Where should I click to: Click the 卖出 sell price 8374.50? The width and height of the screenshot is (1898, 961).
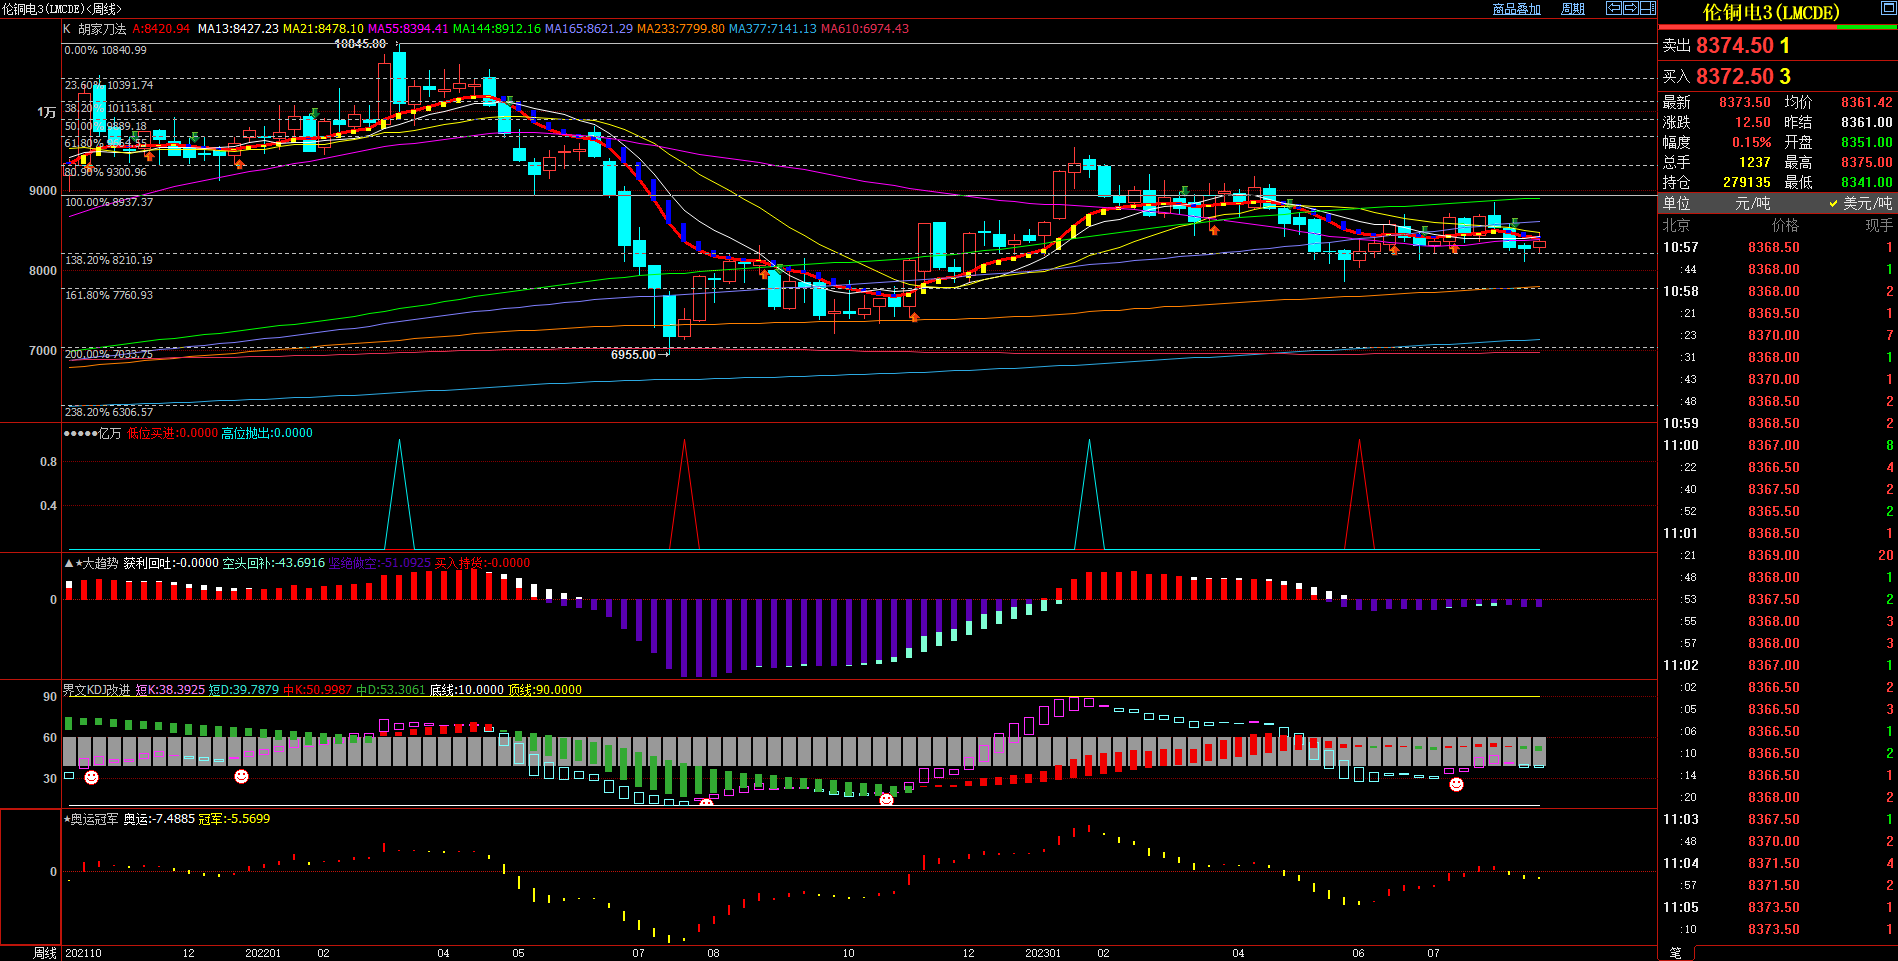(1734, 46)
